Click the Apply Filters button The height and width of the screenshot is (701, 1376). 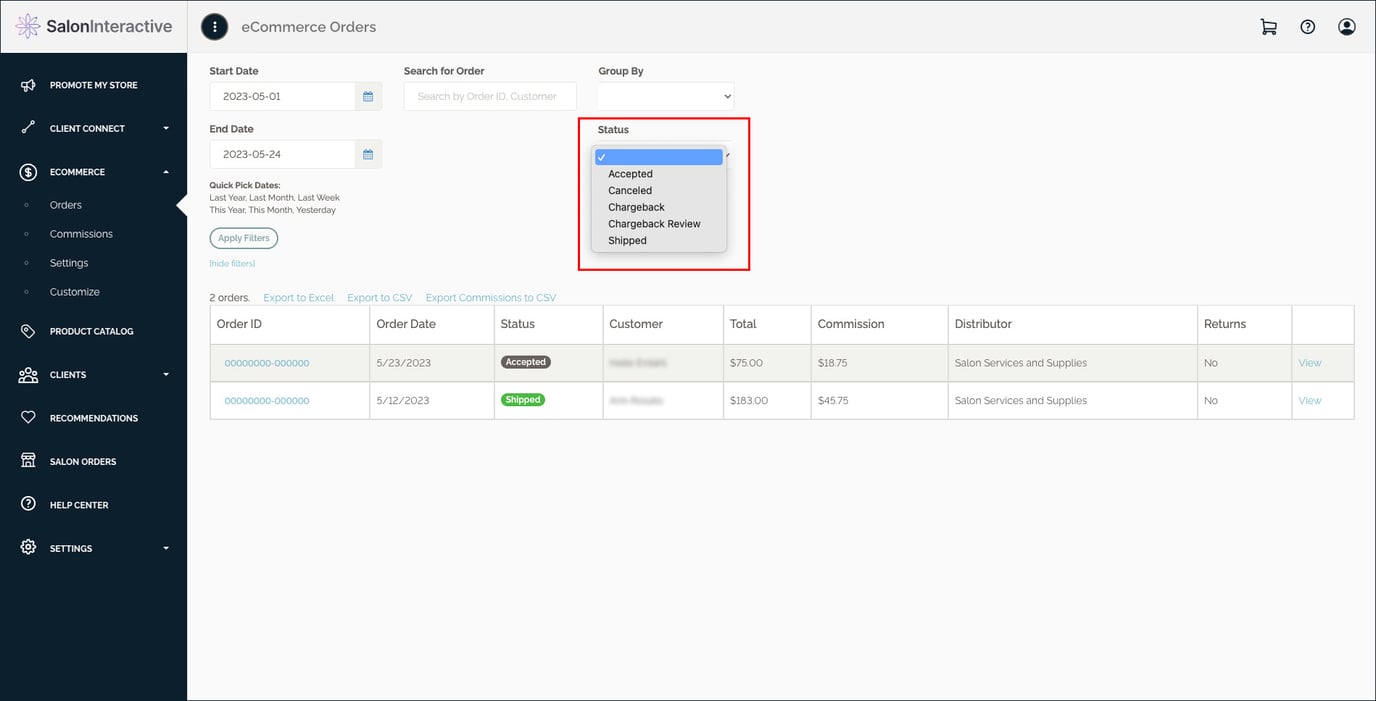point(244,238)
